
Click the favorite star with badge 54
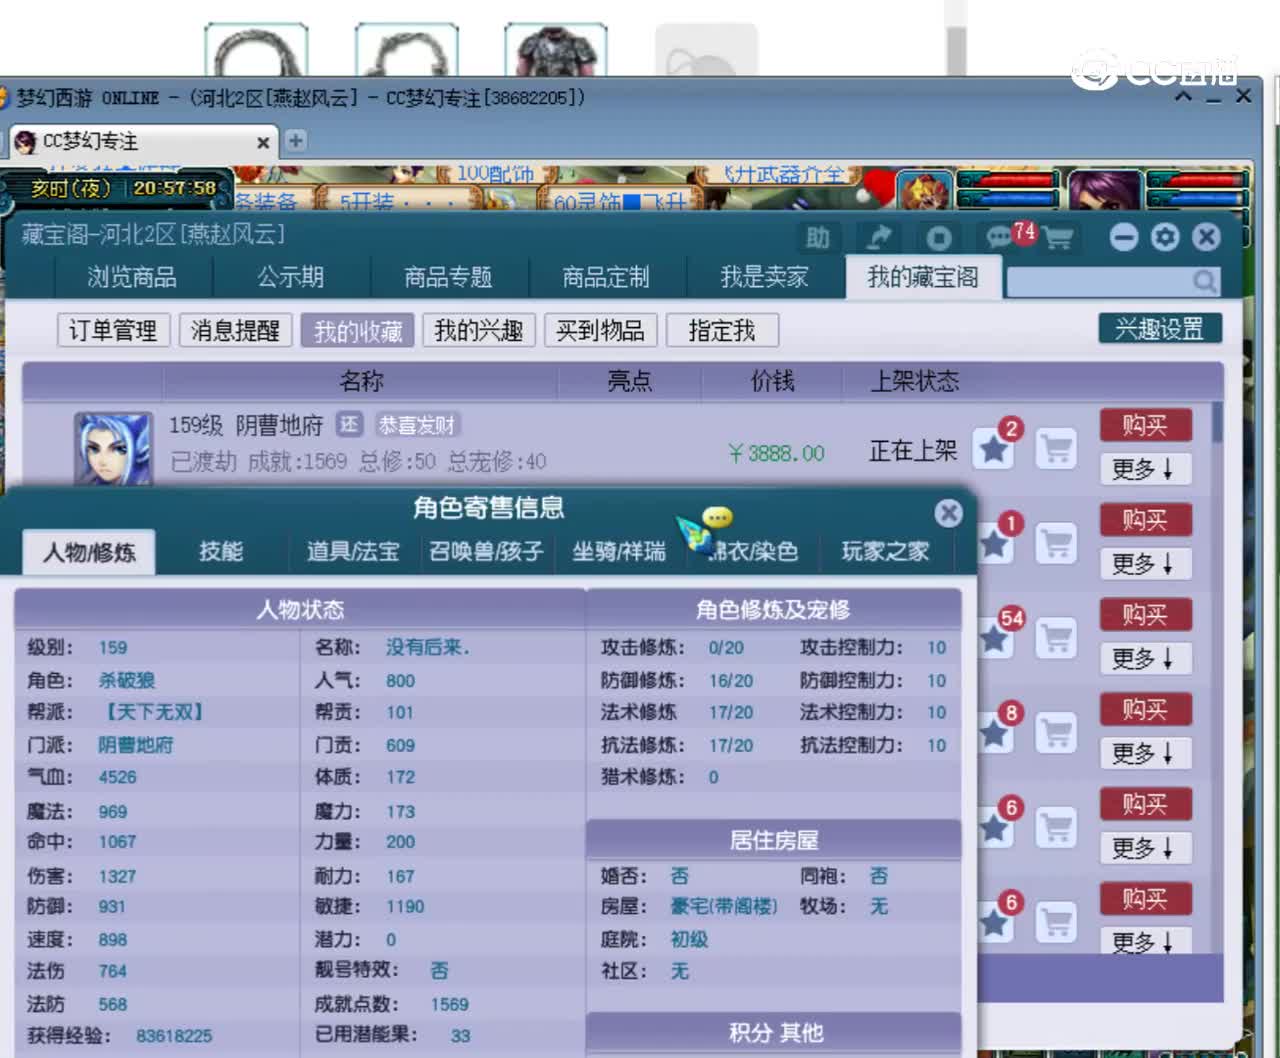994,637
